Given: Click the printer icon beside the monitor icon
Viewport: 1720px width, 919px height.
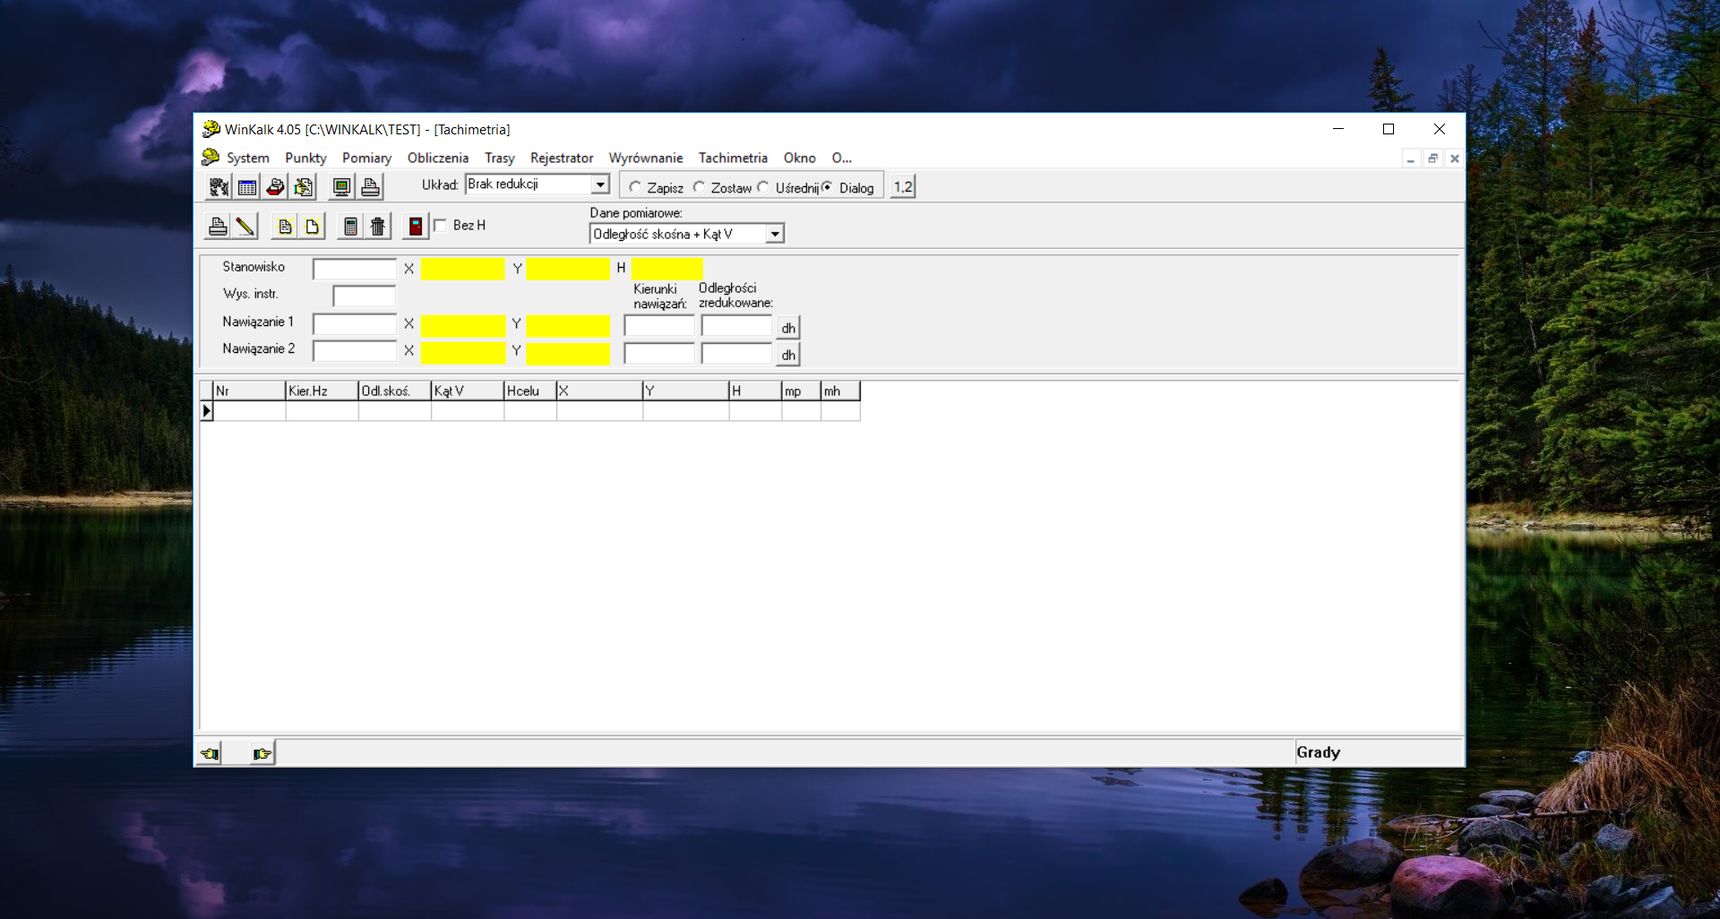Looking at the screenshot, I should (x=370, y=187).
